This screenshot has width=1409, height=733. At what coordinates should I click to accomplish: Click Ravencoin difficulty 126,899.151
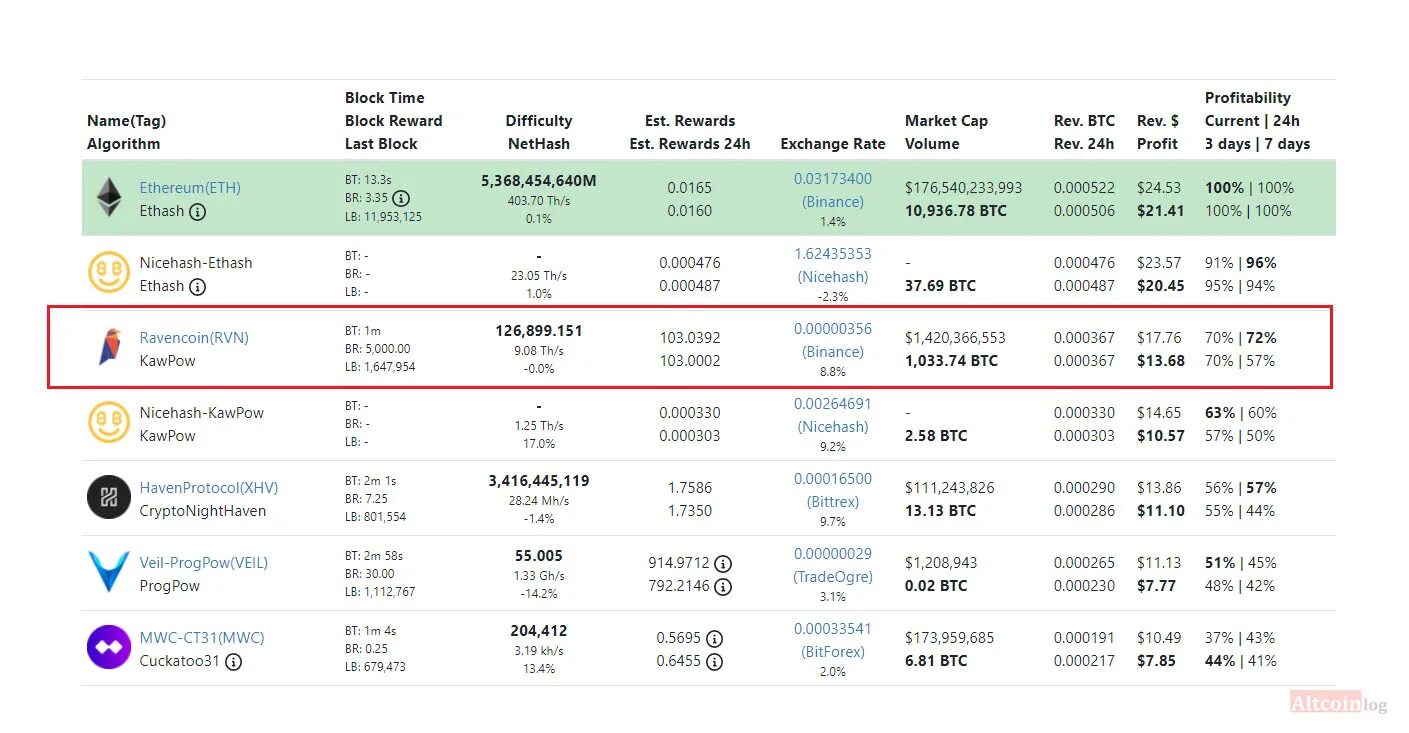point(539,331)
